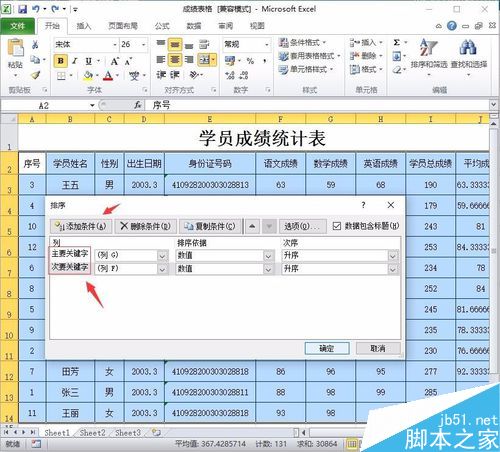
Task: Decrease font size with the smaller A icon
Action: coord(128,61)
